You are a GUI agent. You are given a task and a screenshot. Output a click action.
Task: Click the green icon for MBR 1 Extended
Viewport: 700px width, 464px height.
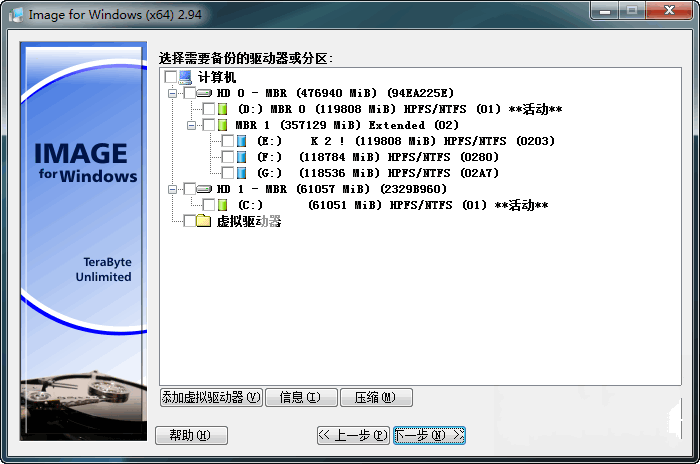[222, 125]
